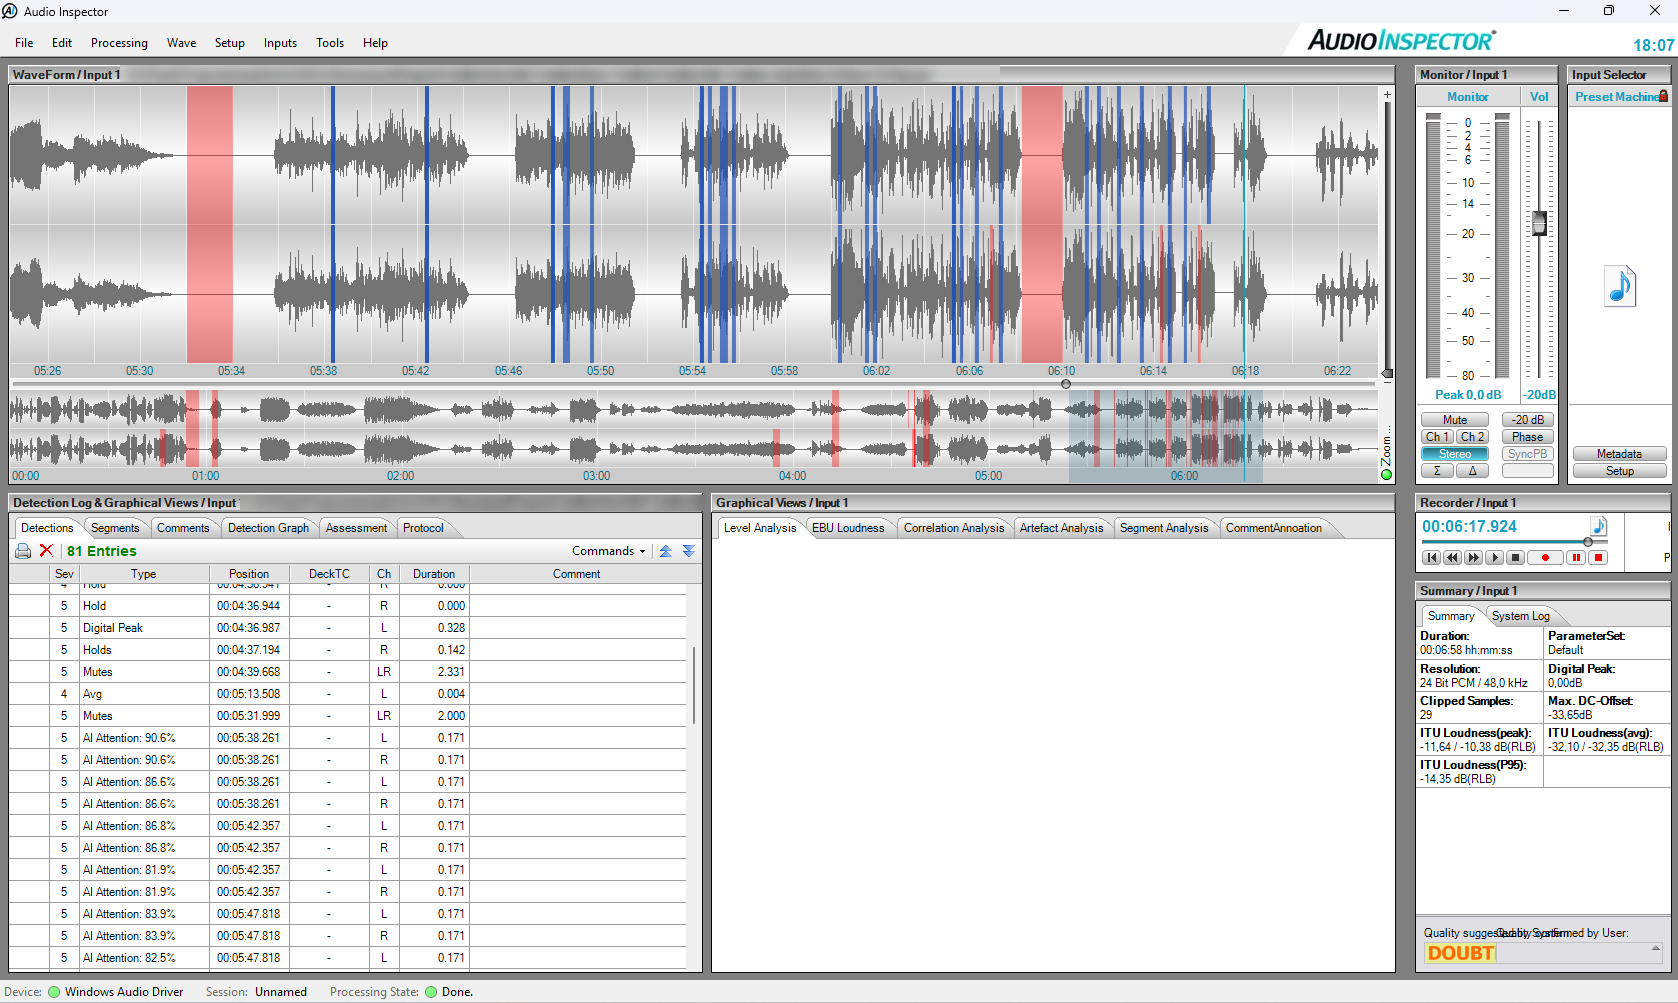Start recording with the red dot button

click(1545, 558)
